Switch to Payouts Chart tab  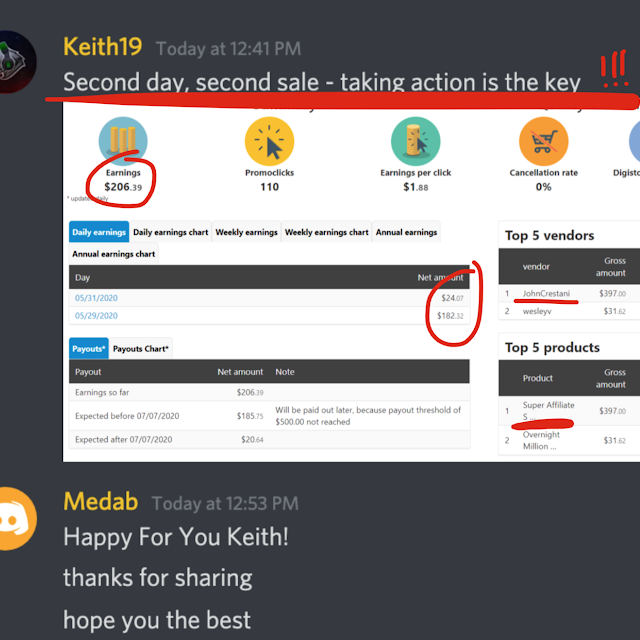tap(140, 349)
